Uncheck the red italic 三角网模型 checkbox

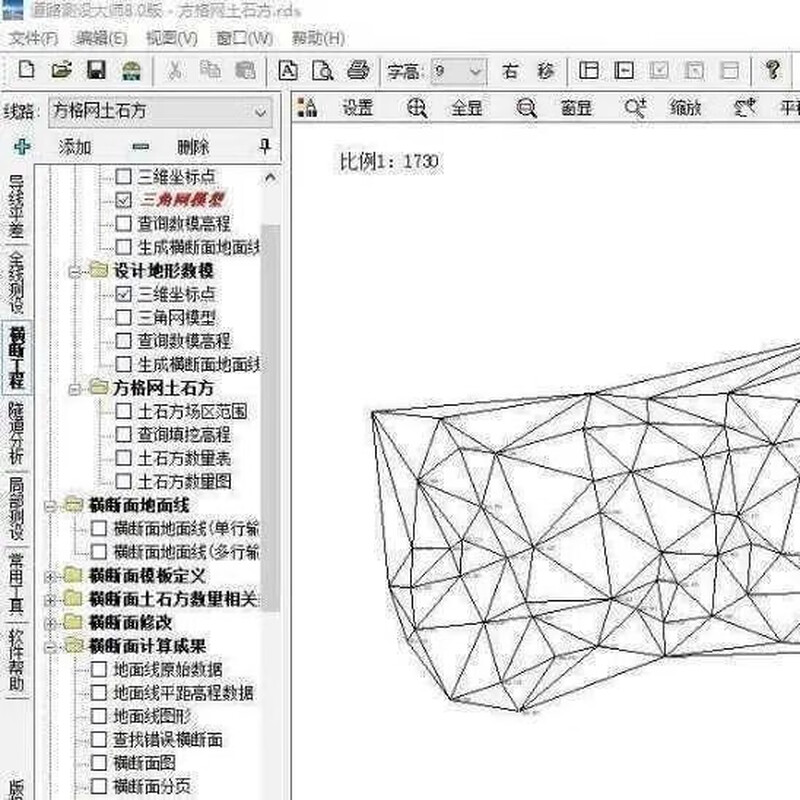(124, 200)
